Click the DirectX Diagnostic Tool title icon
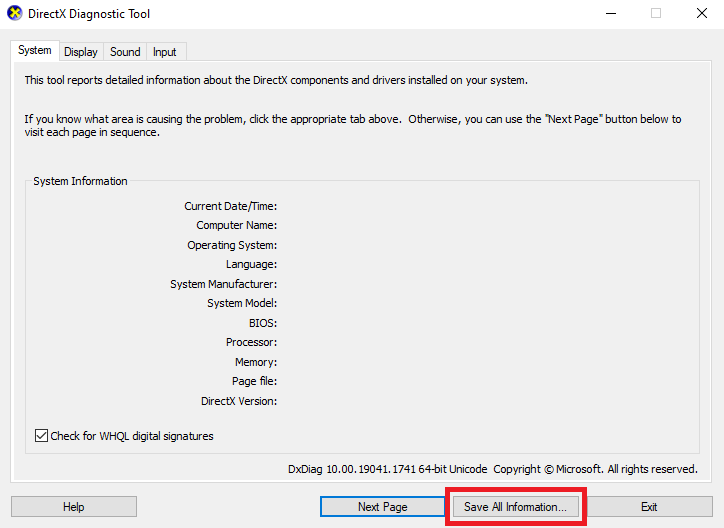The width and height of the screenshot is (724, 528). point(15,13)
